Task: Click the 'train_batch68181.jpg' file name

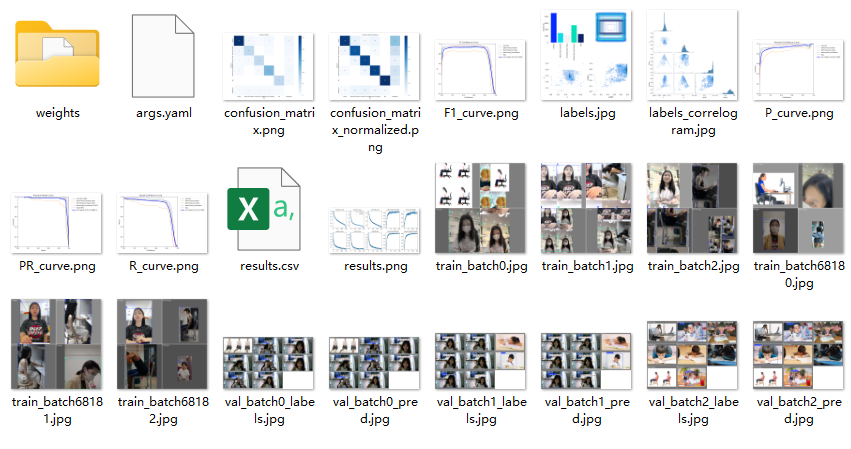Action: [57, 410]
